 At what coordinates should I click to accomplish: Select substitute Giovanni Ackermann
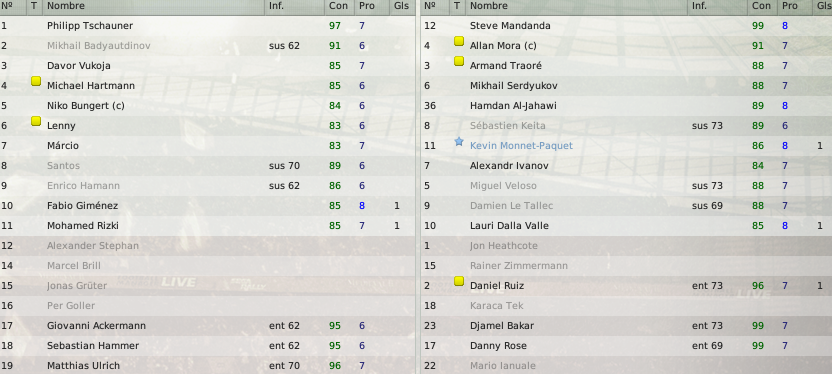[207, 325]
